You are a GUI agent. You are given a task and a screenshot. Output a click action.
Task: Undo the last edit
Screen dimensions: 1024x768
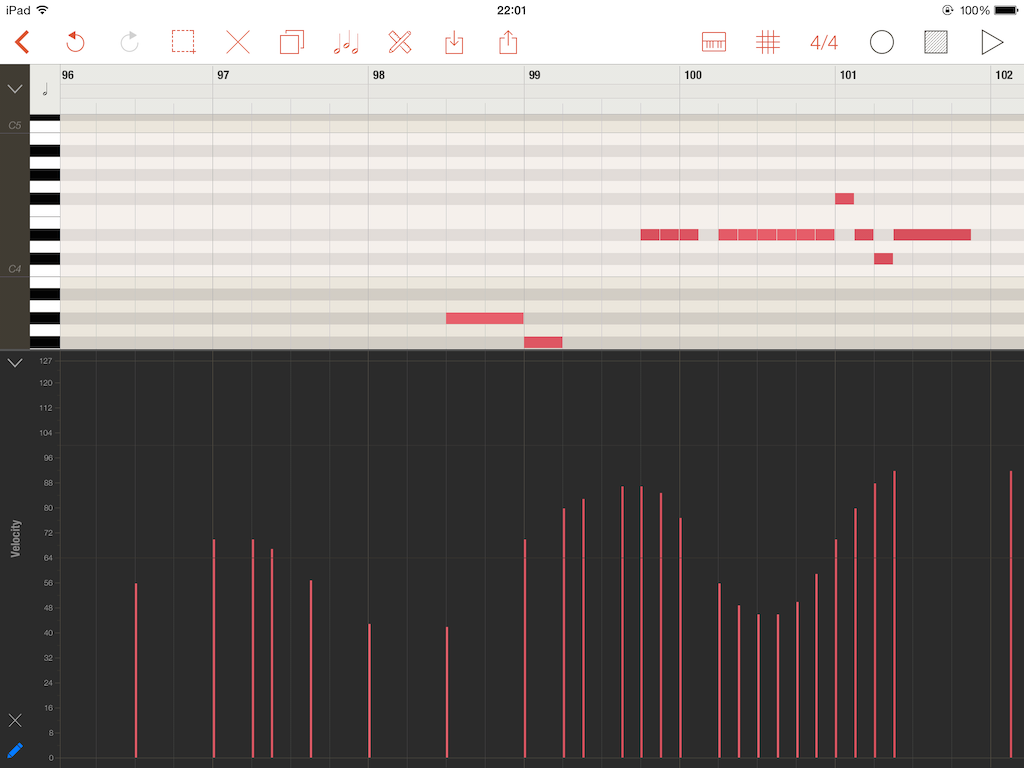pyautogui.click(x=75, y=42)
